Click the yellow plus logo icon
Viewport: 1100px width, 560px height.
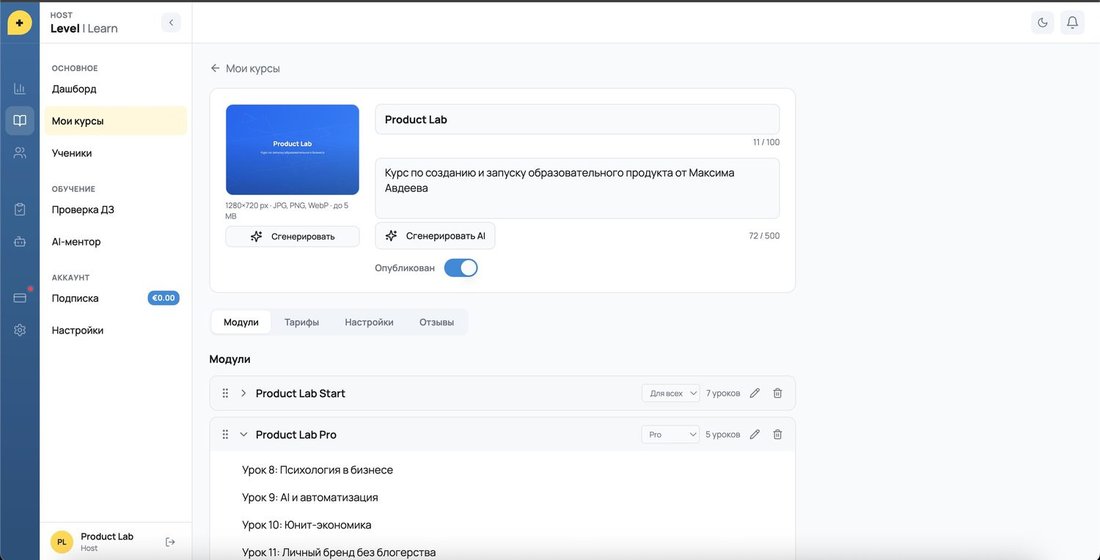(19, 22)
